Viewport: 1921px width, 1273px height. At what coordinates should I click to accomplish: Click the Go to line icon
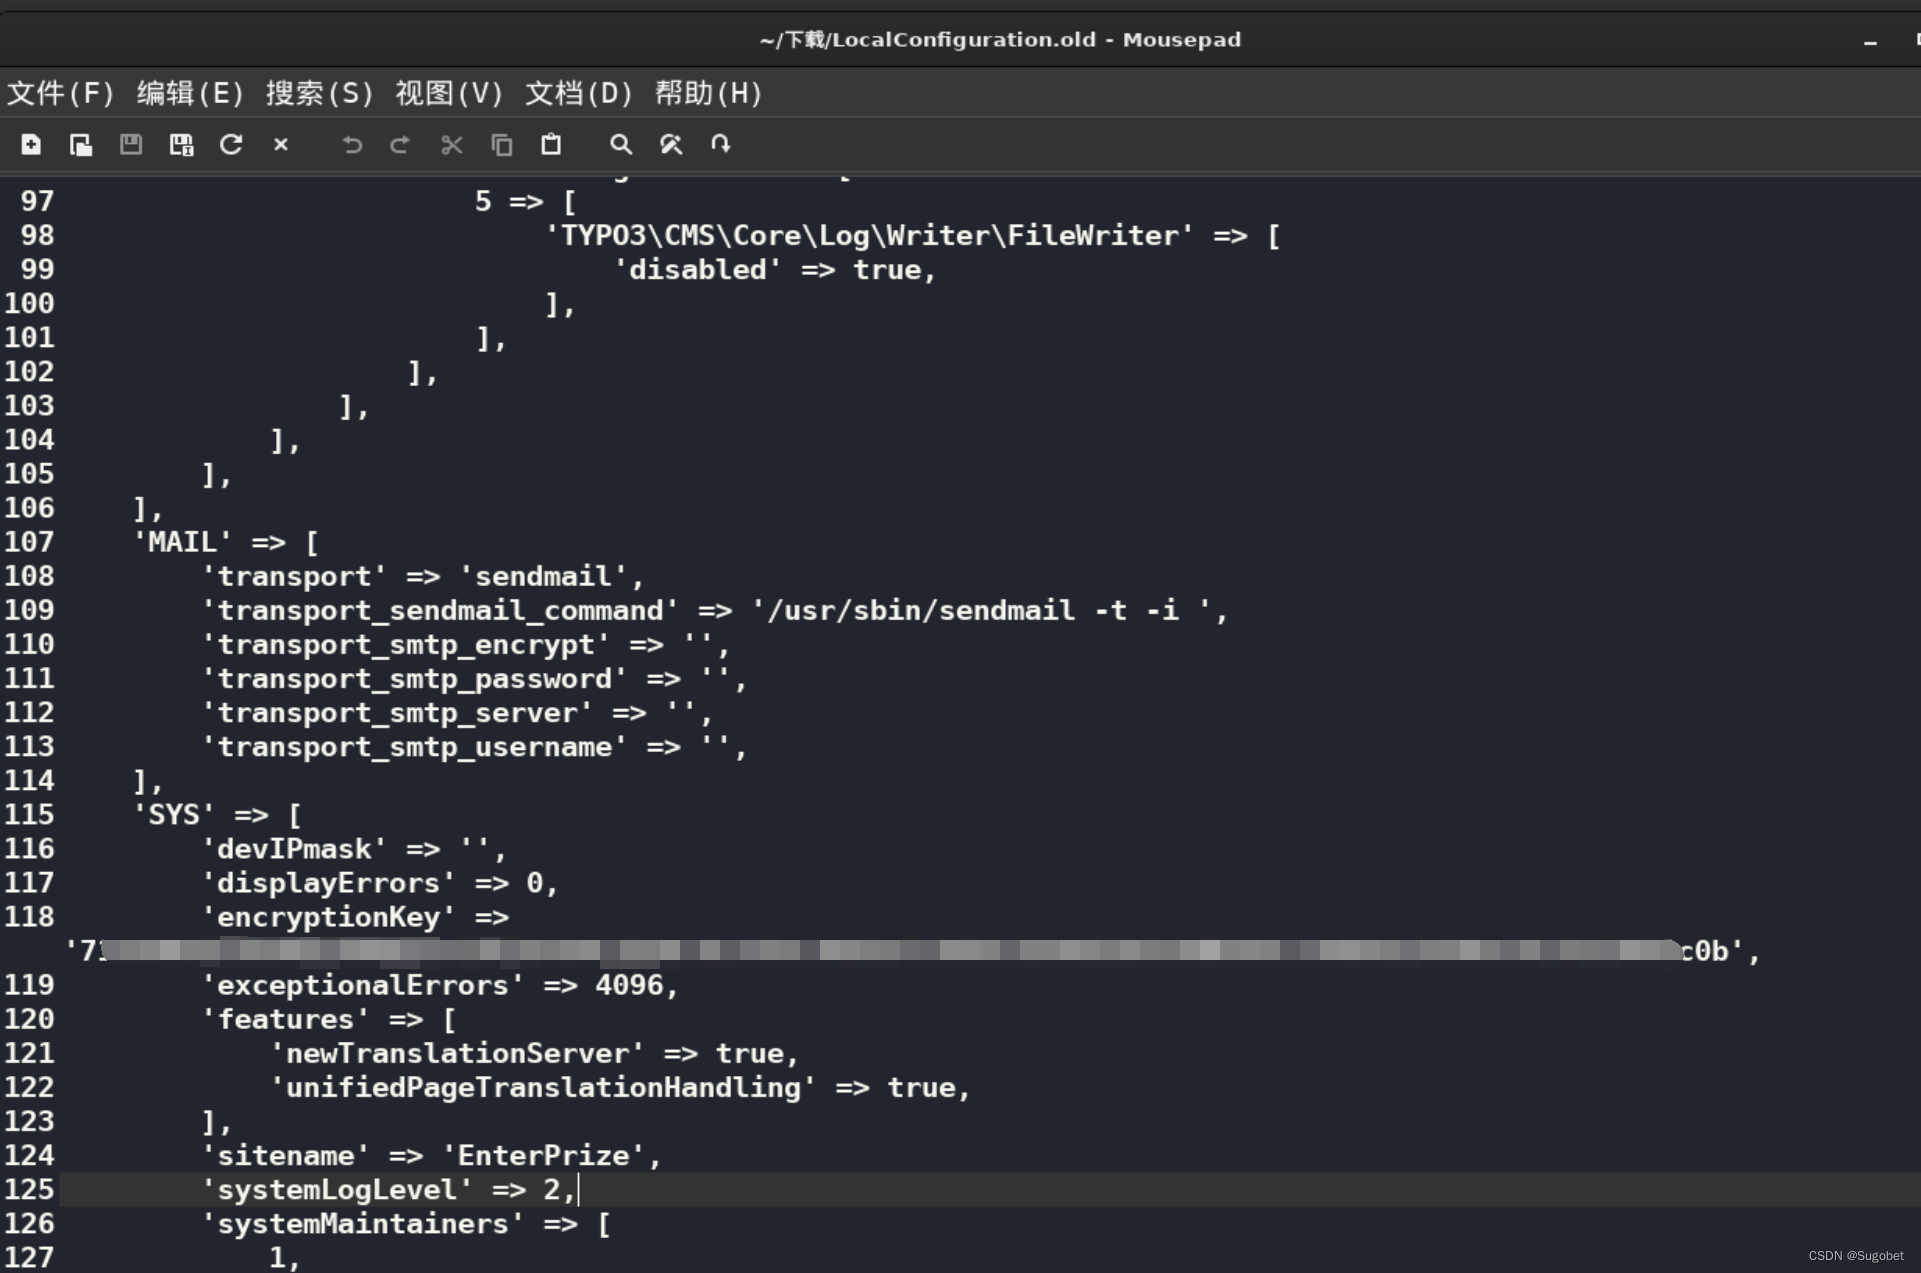tap(721, 145)
